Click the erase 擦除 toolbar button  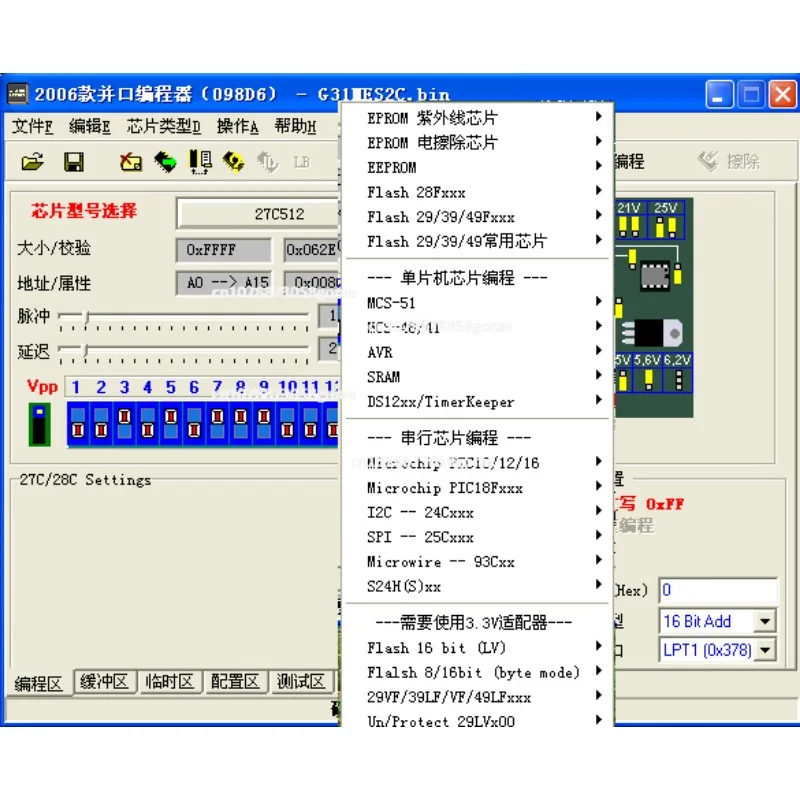coord(730,161)
